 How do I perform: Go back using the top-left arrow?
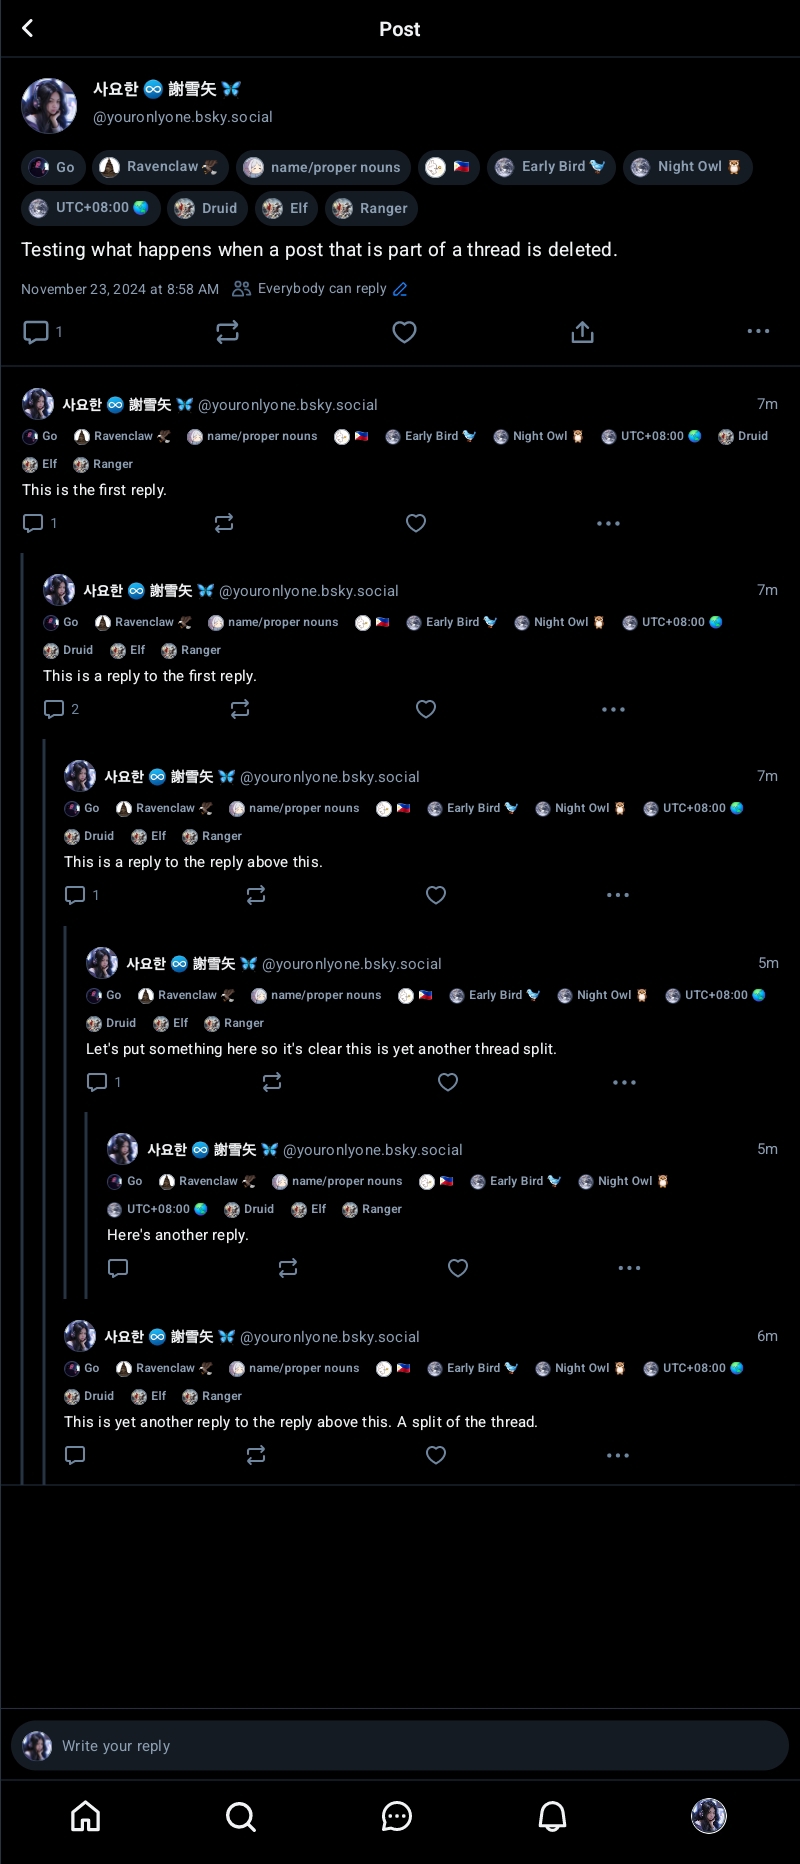(x=28, y=28)
